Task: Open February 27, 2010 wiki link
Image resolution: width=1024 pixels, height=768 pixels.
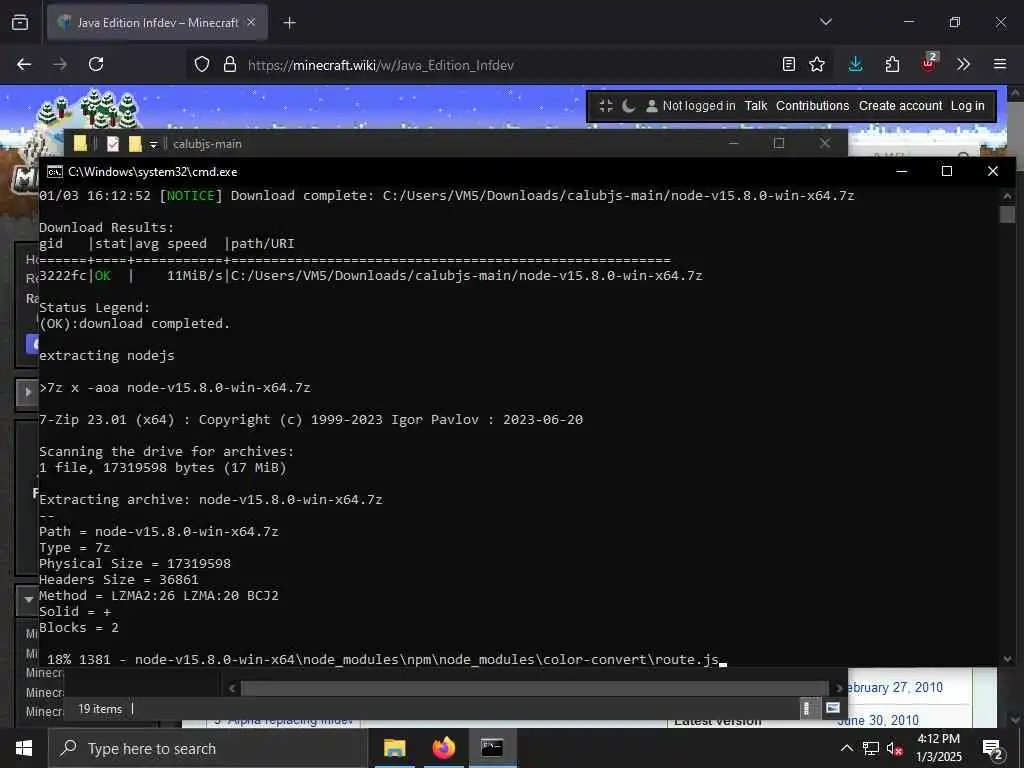Action: (895, 688)
